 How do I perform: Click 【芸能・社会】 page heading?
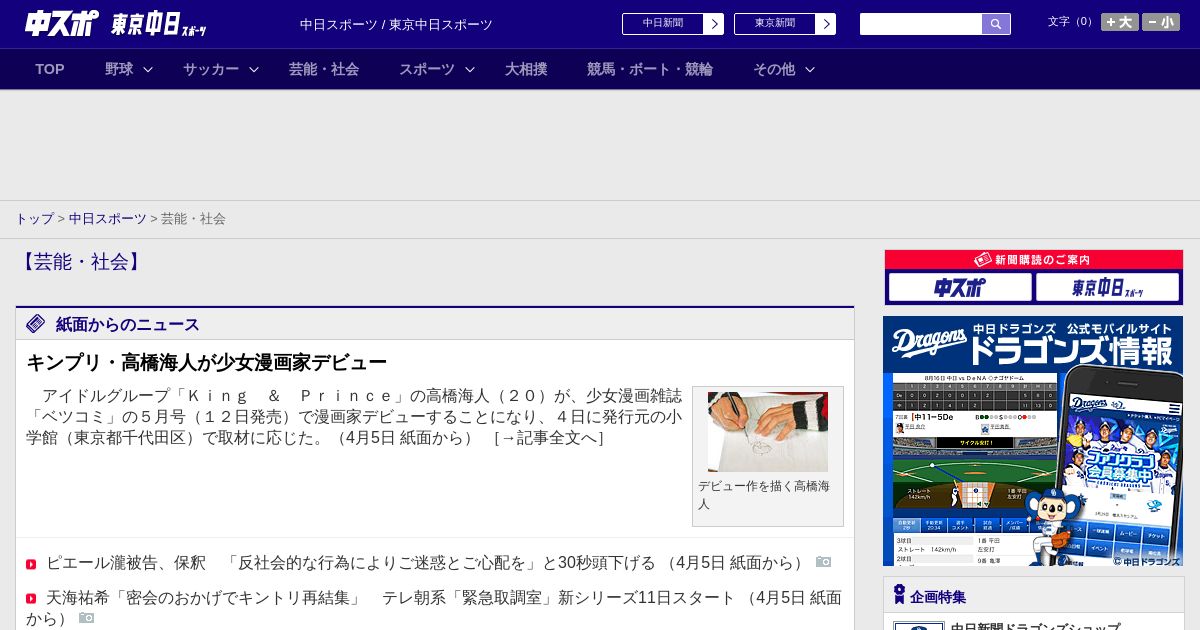81,262
